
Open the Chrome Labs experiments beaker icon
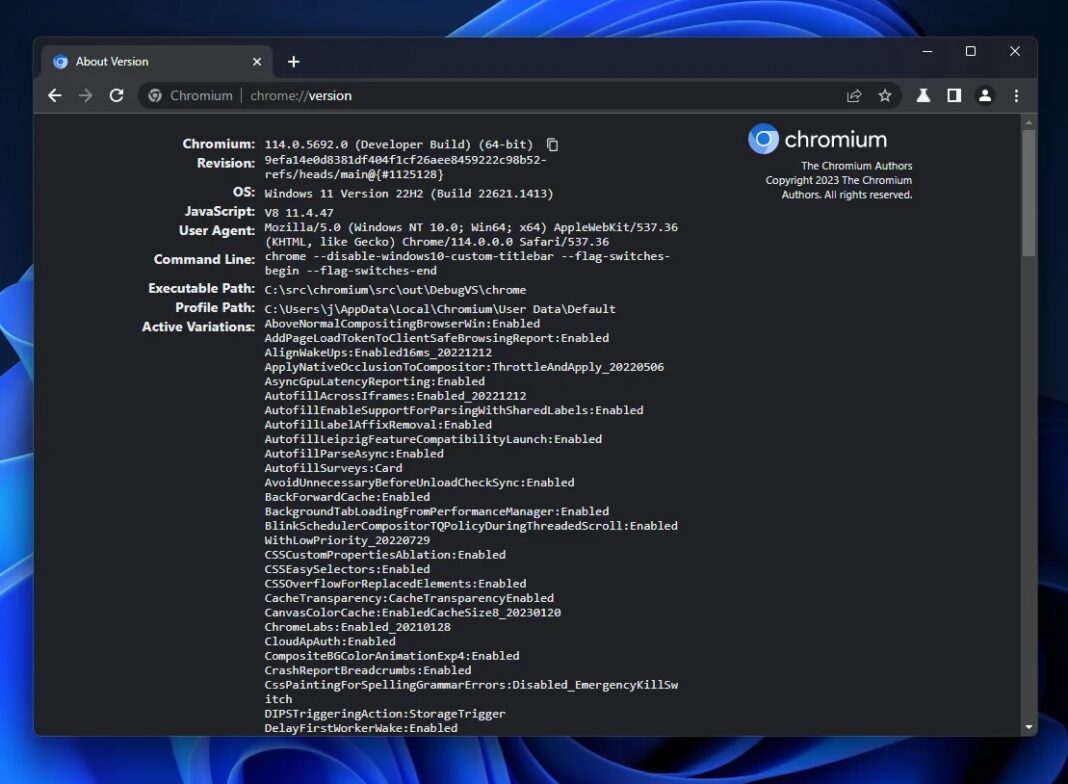922,95
